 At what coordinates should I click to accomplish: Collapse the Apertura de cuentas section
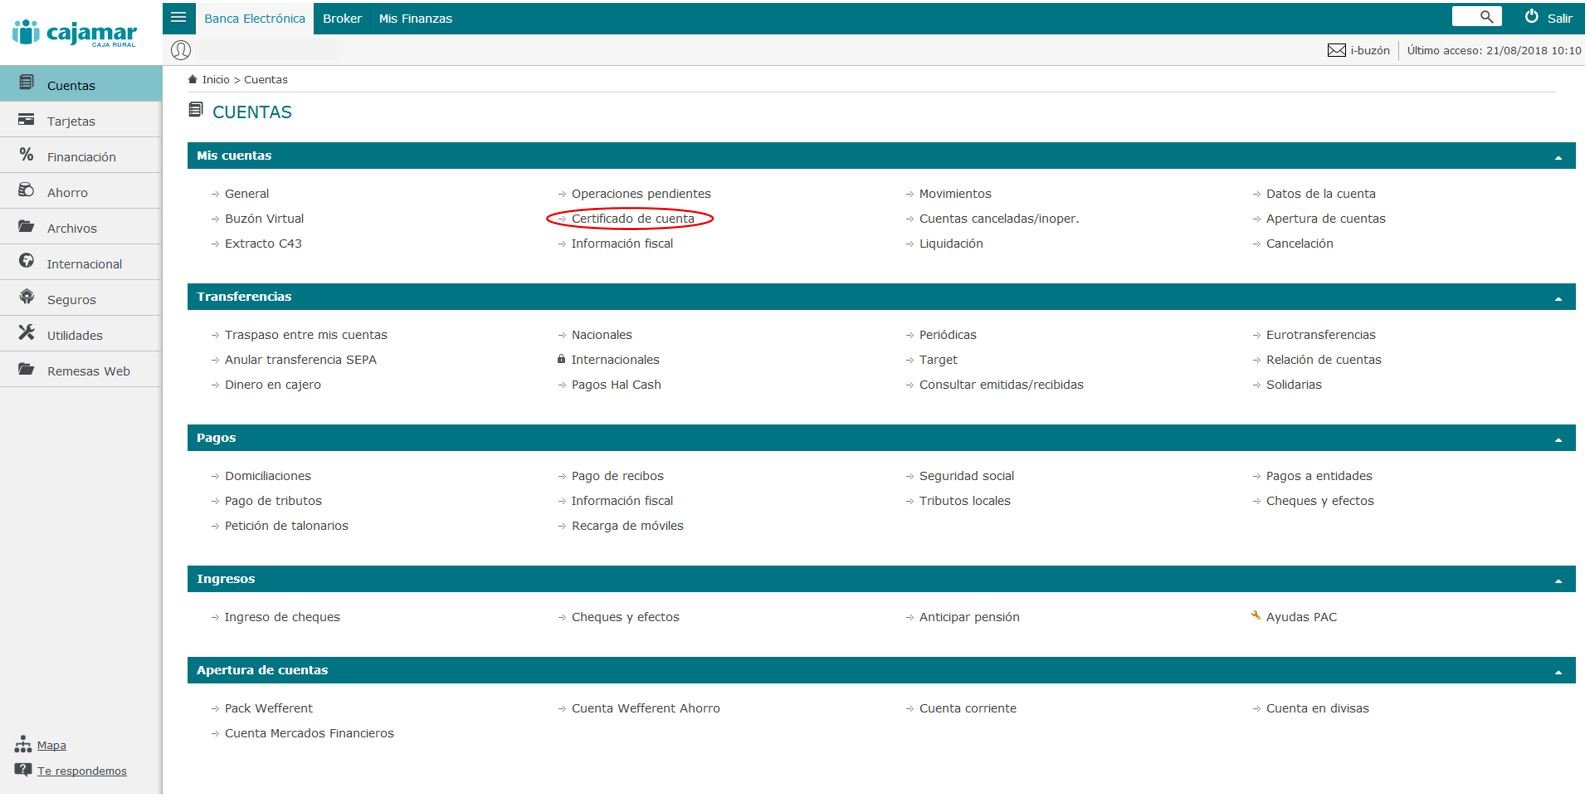[1558, 672]
